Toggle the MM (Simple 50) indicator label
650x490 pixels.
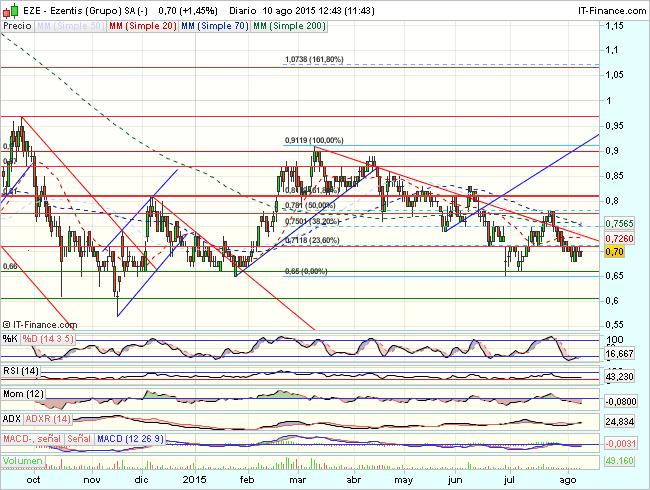point(70,26)
